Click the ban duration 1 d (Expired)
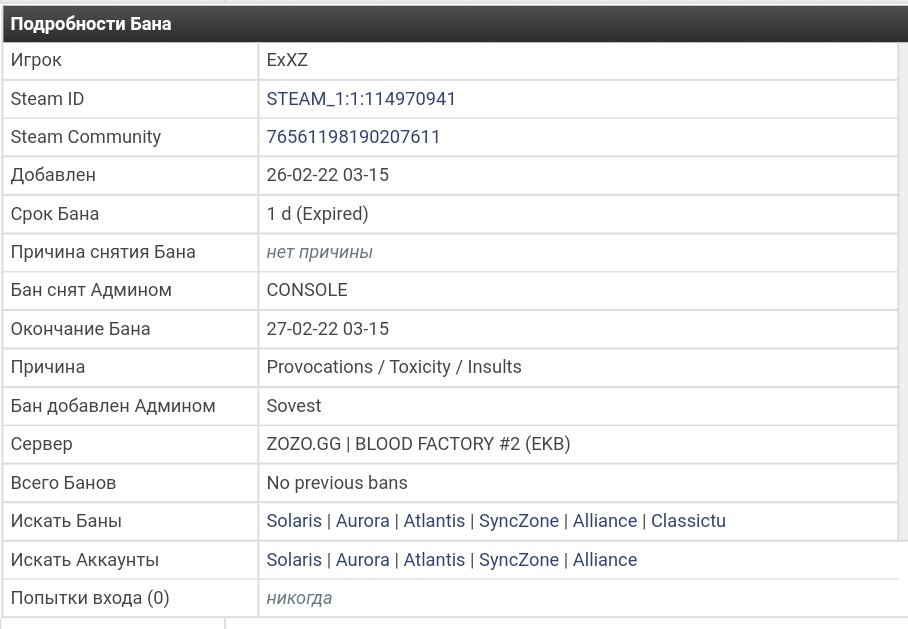Image resolution: width=908 pixels, height=629 pixels. (x=317, y=214)
